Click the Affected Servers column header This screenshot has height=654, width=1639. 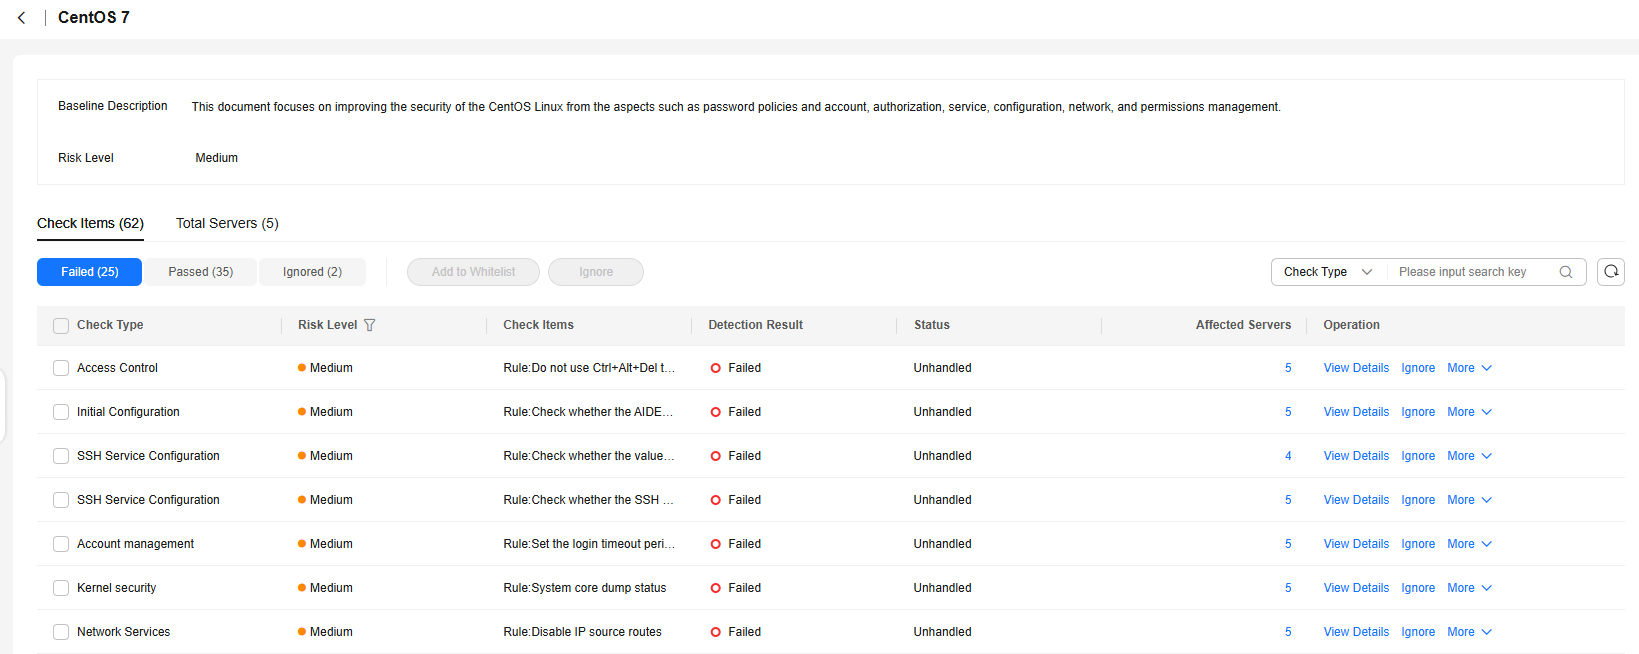coord(1243,325)
